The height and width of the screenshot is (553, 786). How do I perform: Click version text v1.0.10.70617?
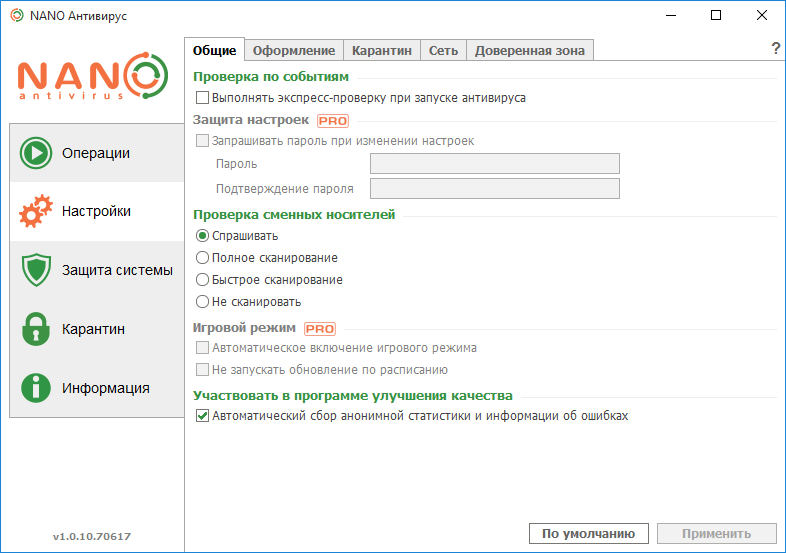click(92, 536)
